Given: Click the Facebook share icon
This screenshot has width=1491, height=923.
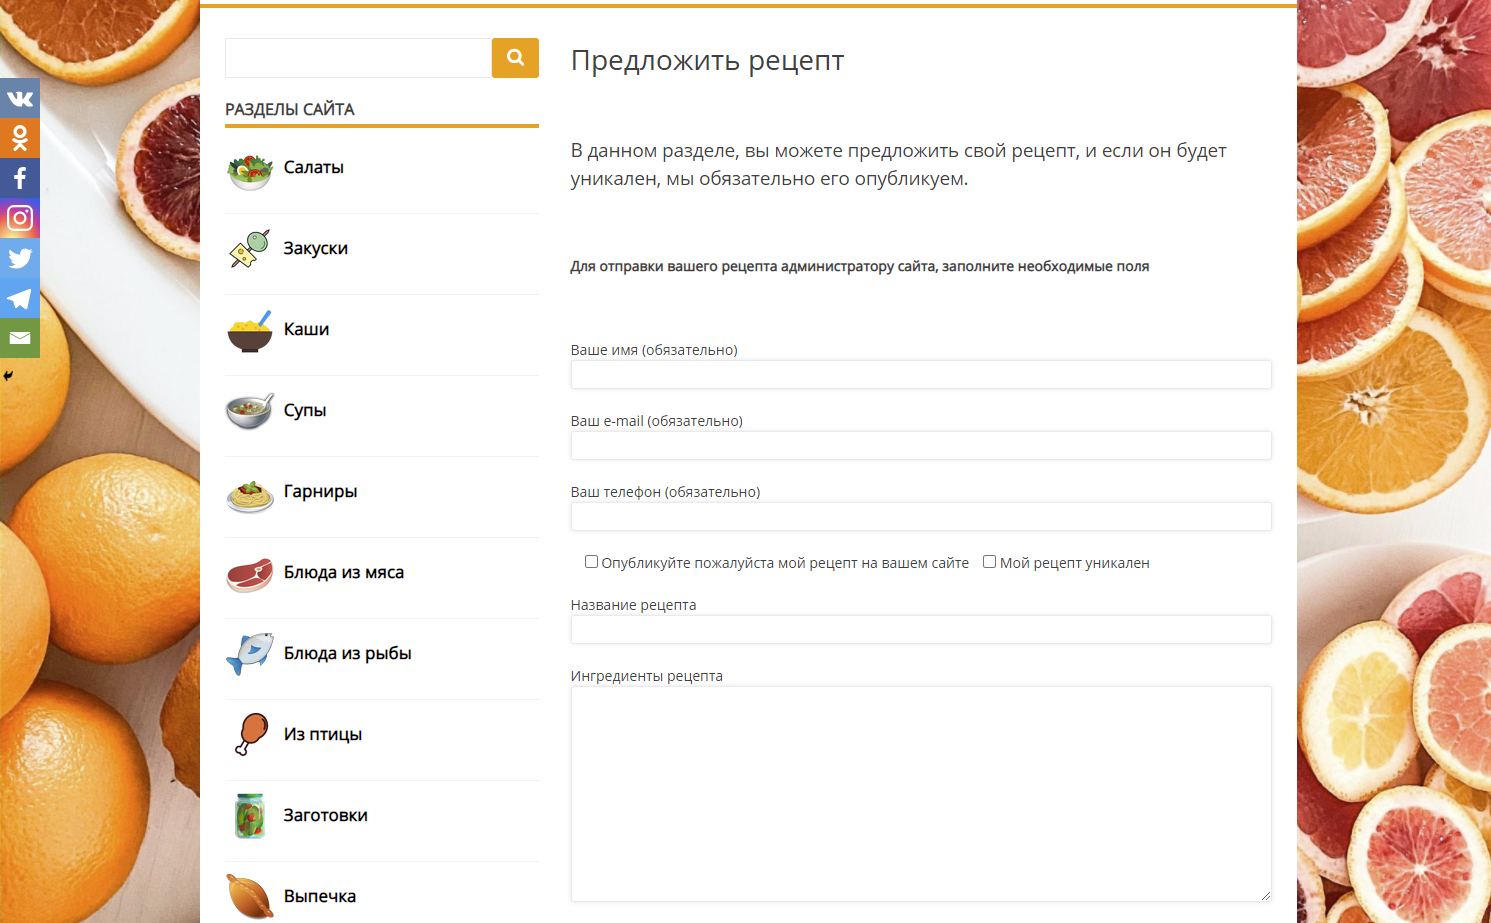Looking at the screenshot, I should pos(20,178).
